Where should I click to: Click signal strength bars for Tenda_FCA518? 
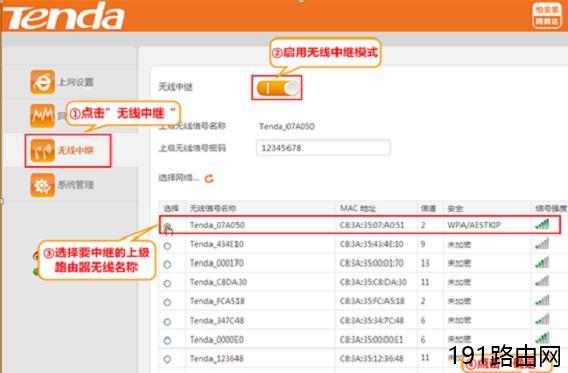click(542, 300)
